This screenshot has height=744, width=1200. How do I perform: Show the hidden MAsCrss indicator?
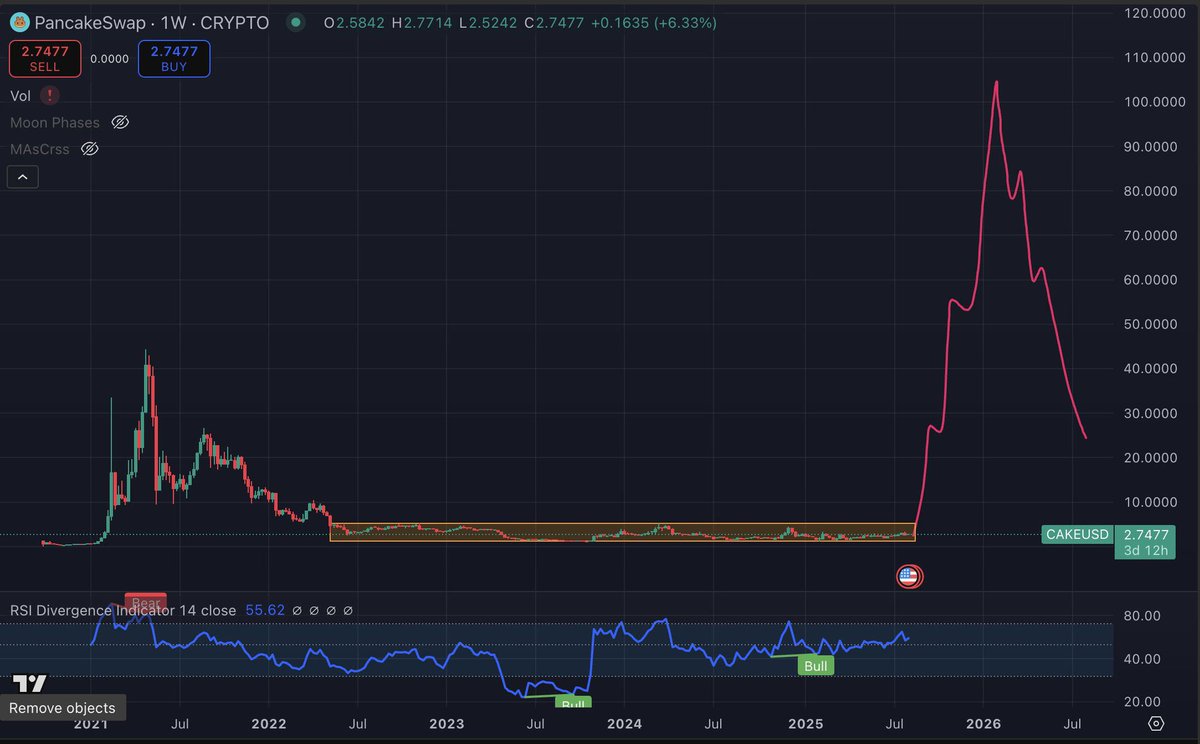(89, 149)
